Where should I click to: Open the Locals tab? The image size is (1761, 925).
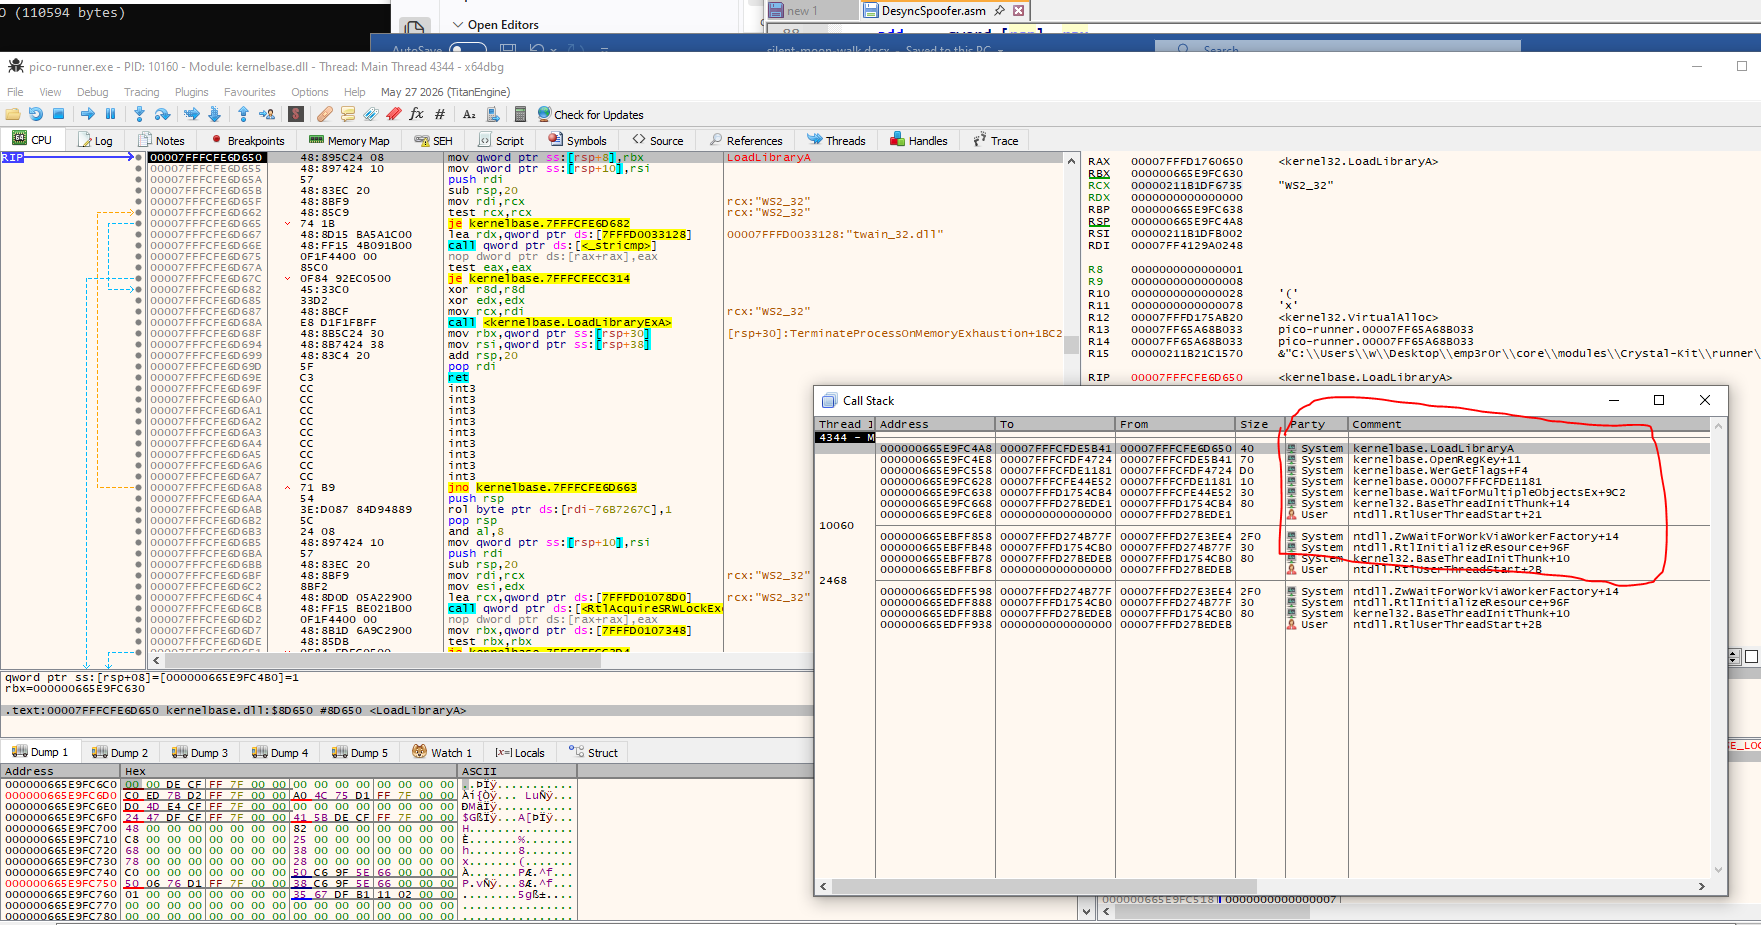tap(520, 753)
